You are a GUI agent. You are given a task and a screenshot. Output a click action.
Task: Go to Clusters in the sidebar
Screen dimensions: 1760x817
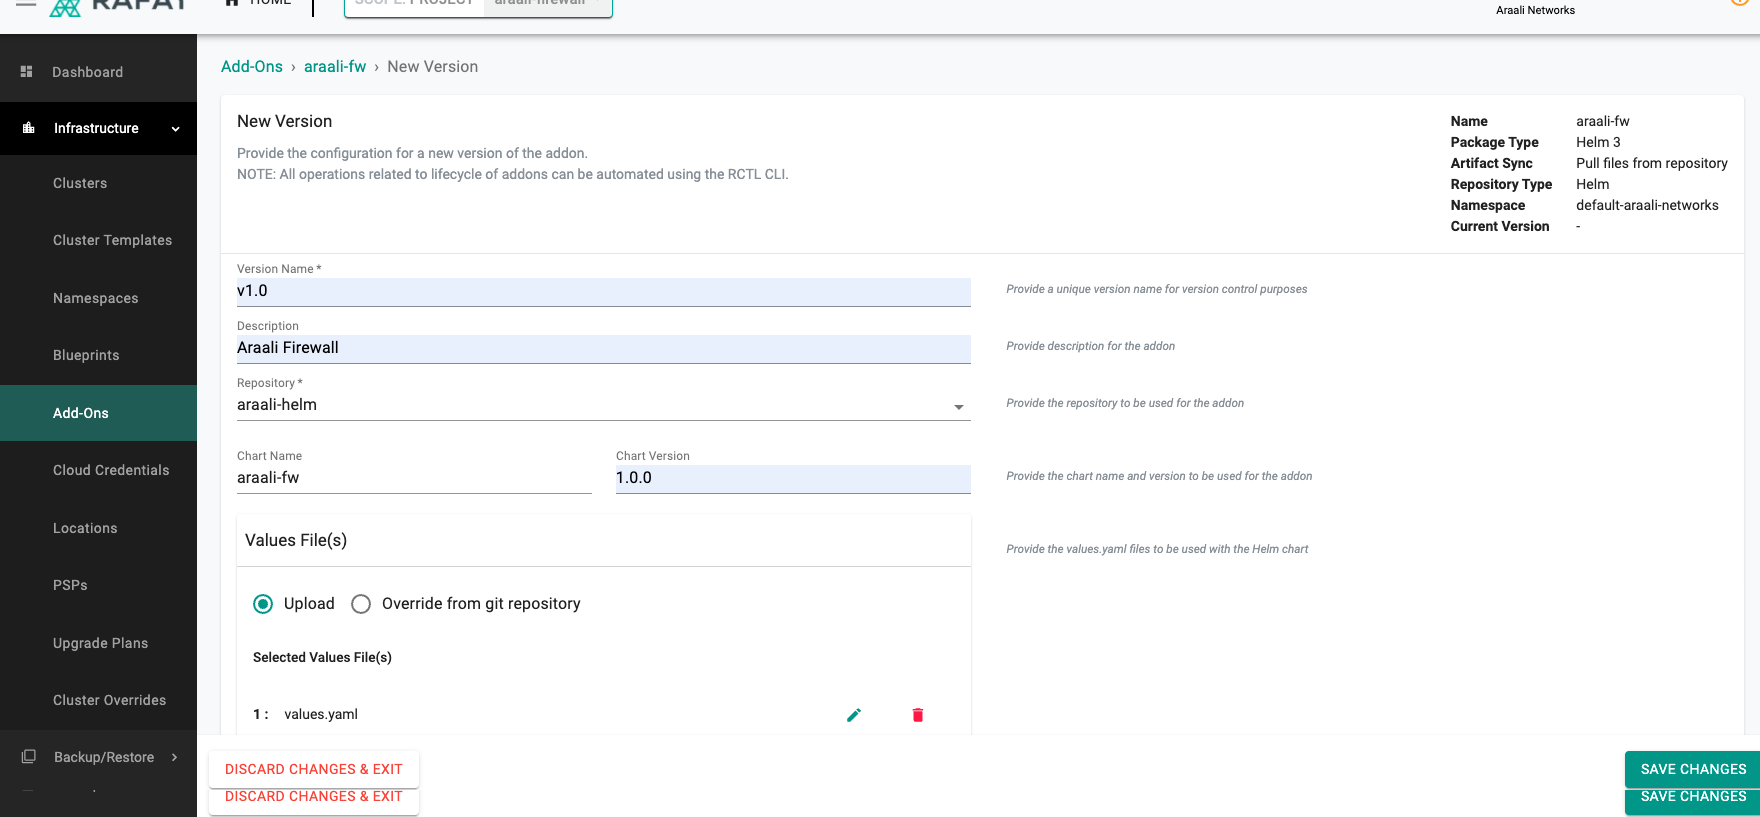[80, 183]
